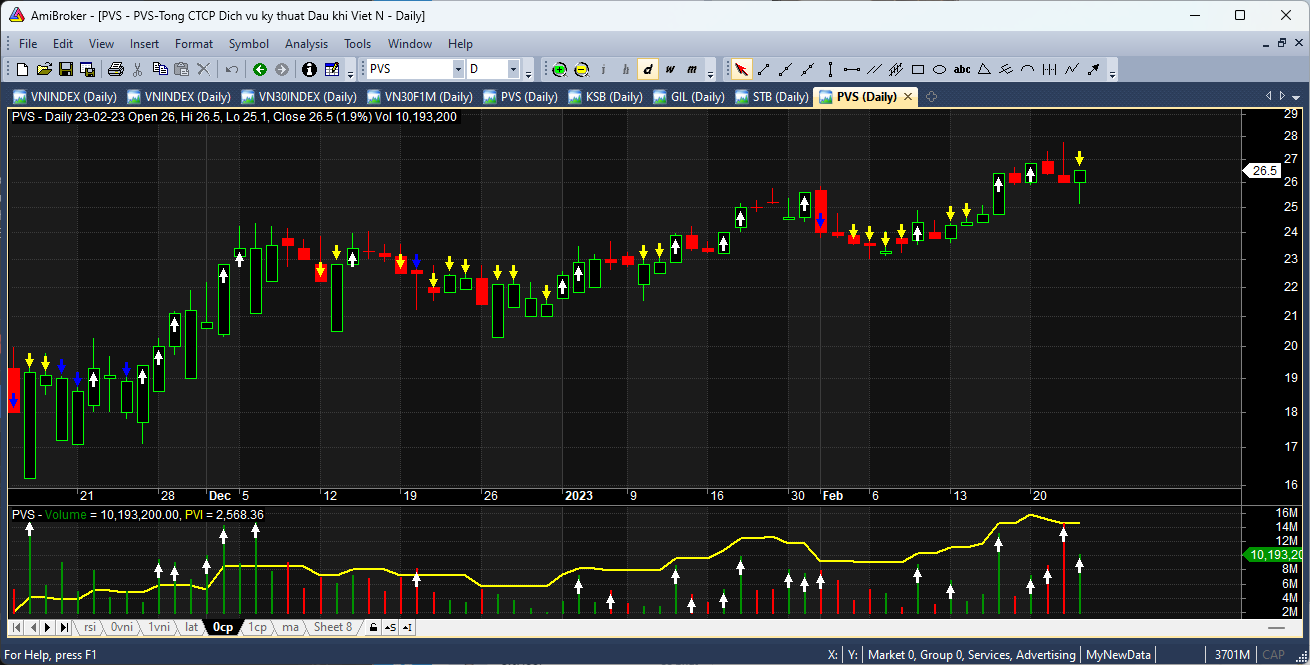
Task: Open the D interval dropdown
Action: (x=513, y=69)
